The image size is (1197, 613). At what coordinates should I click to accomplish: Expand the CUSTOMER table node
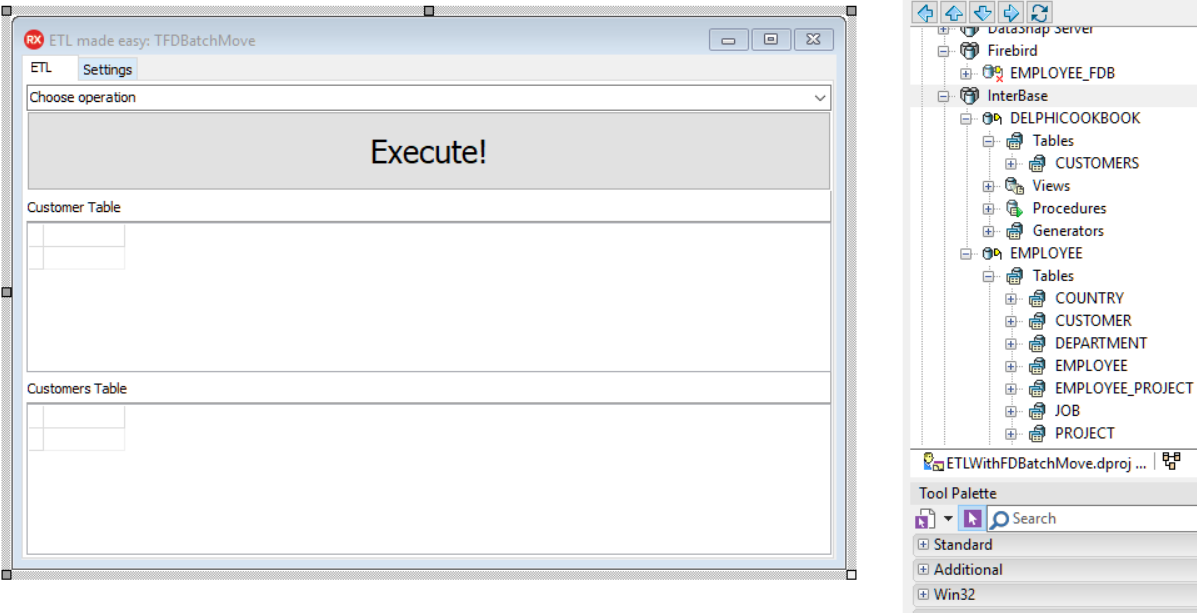coord(1011,321)
